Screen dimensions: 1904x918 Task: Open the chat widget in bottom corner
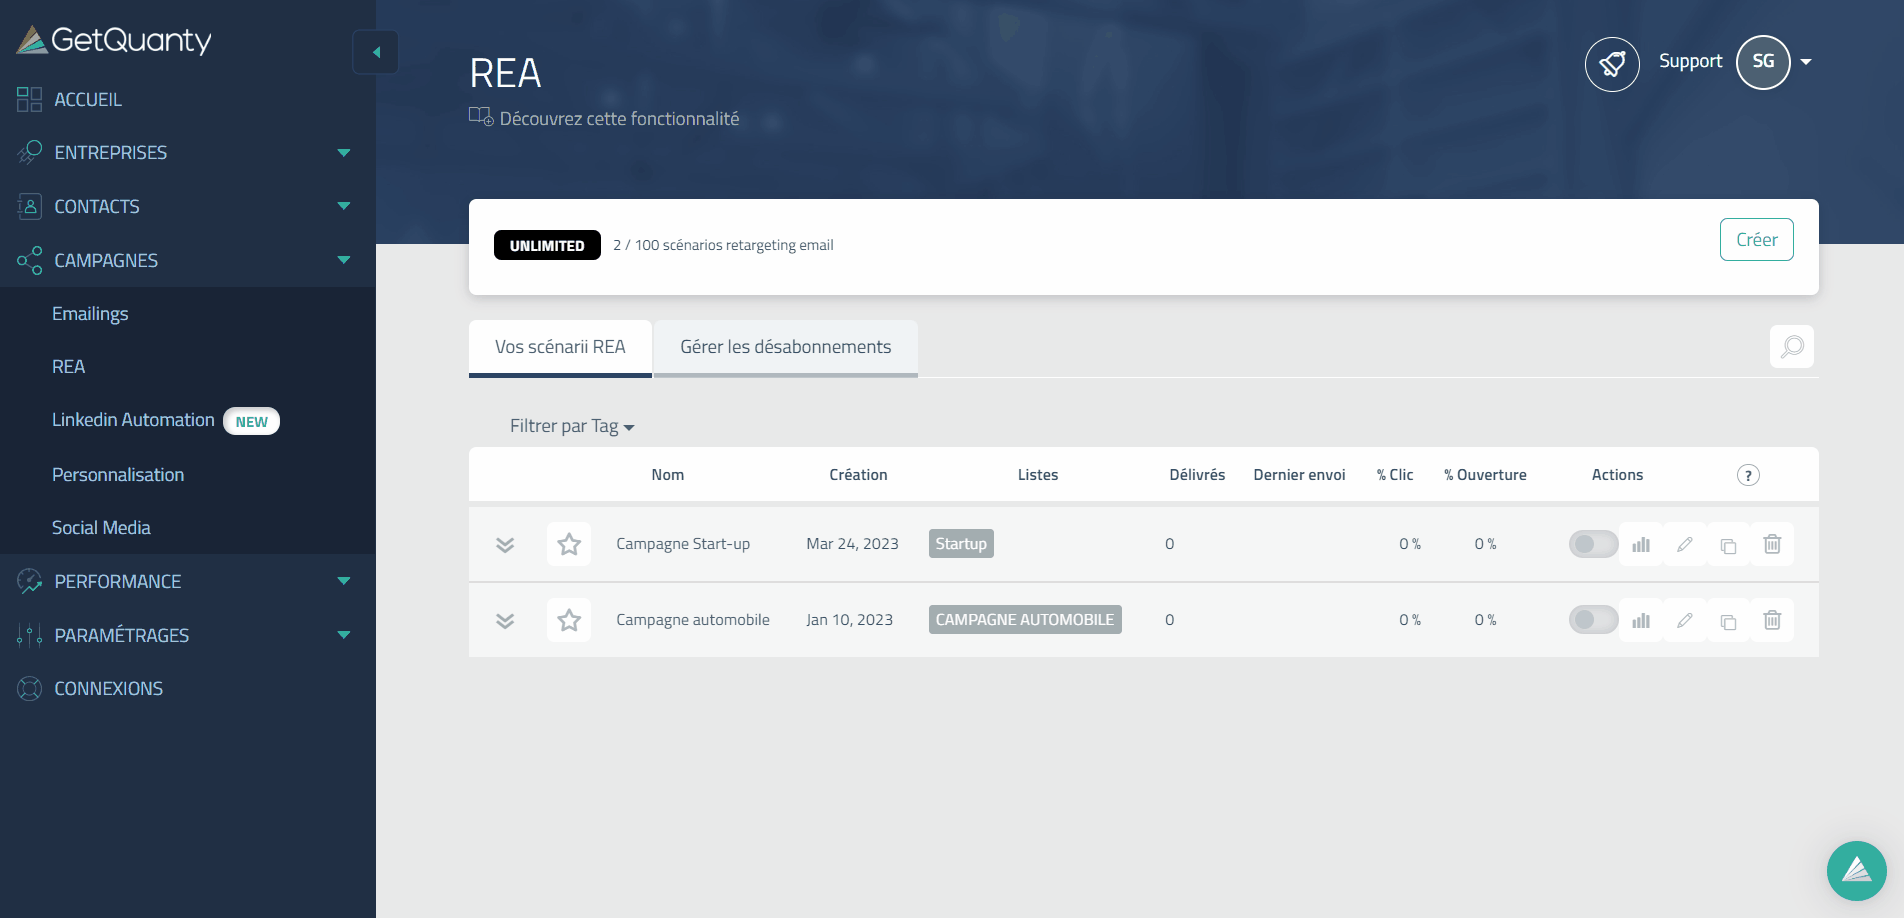[1856, 870]
